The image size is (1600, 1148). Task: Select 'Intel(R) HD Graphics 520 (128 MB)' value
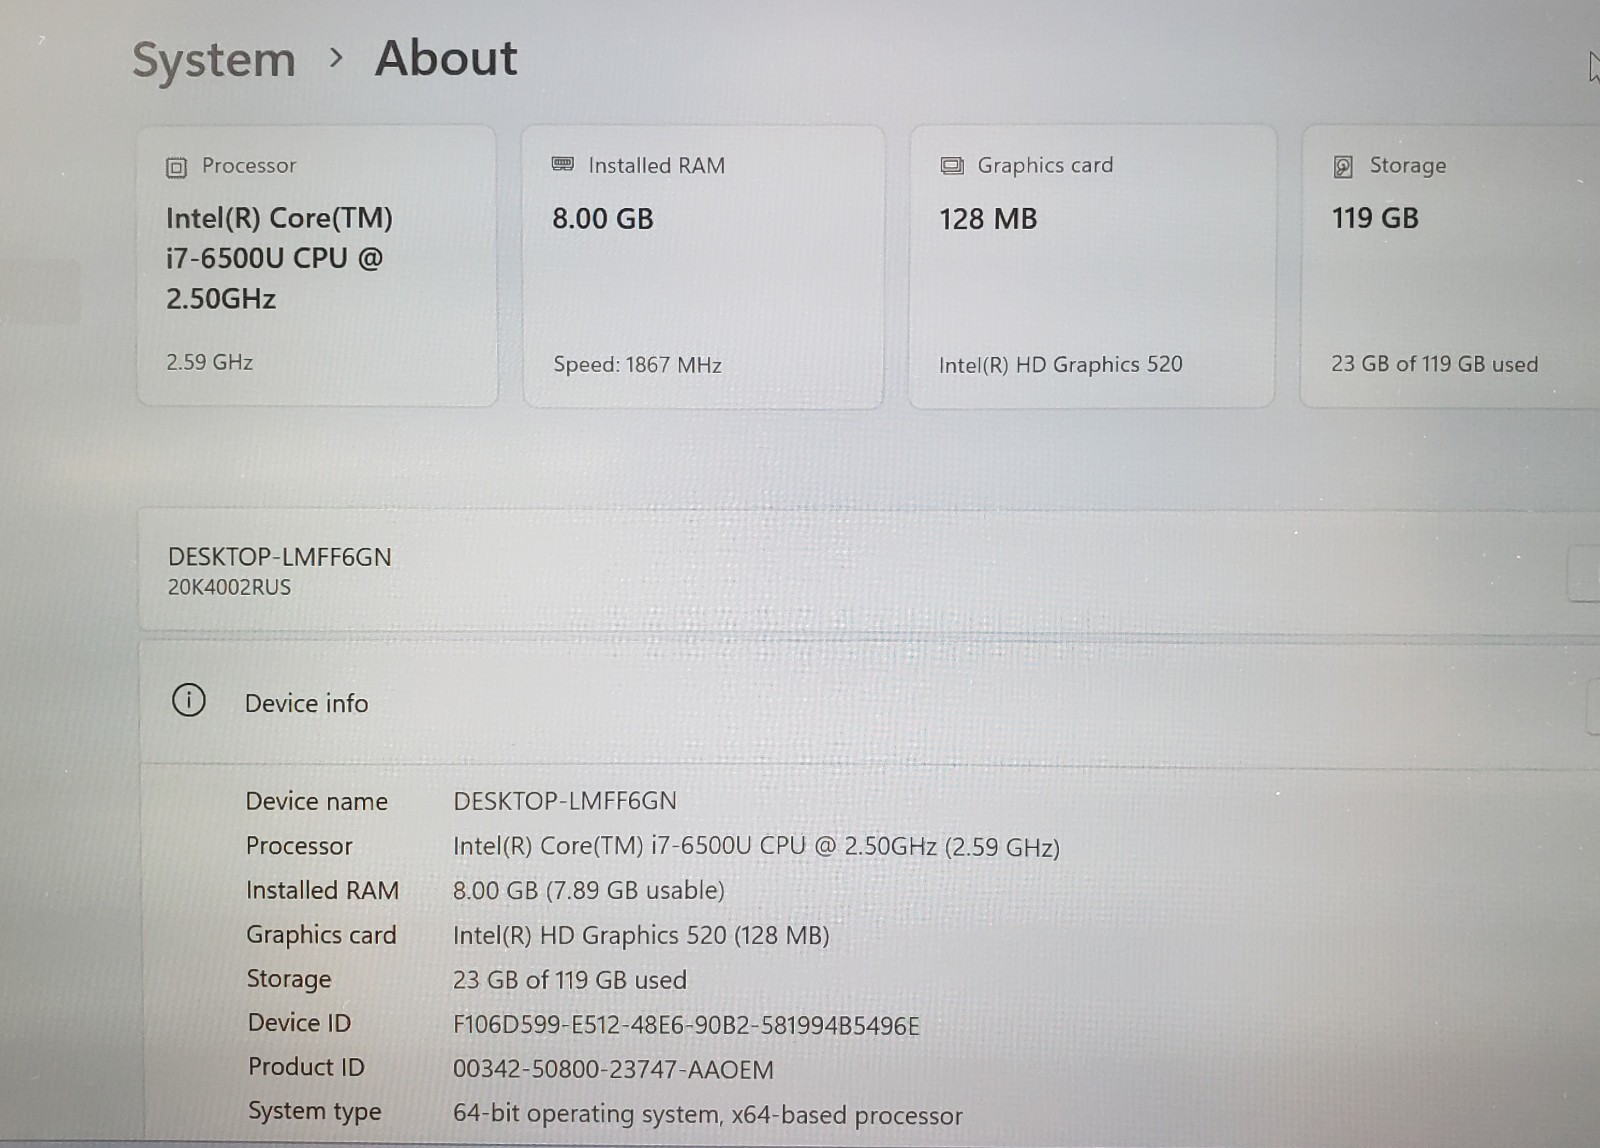coord(641,935)
